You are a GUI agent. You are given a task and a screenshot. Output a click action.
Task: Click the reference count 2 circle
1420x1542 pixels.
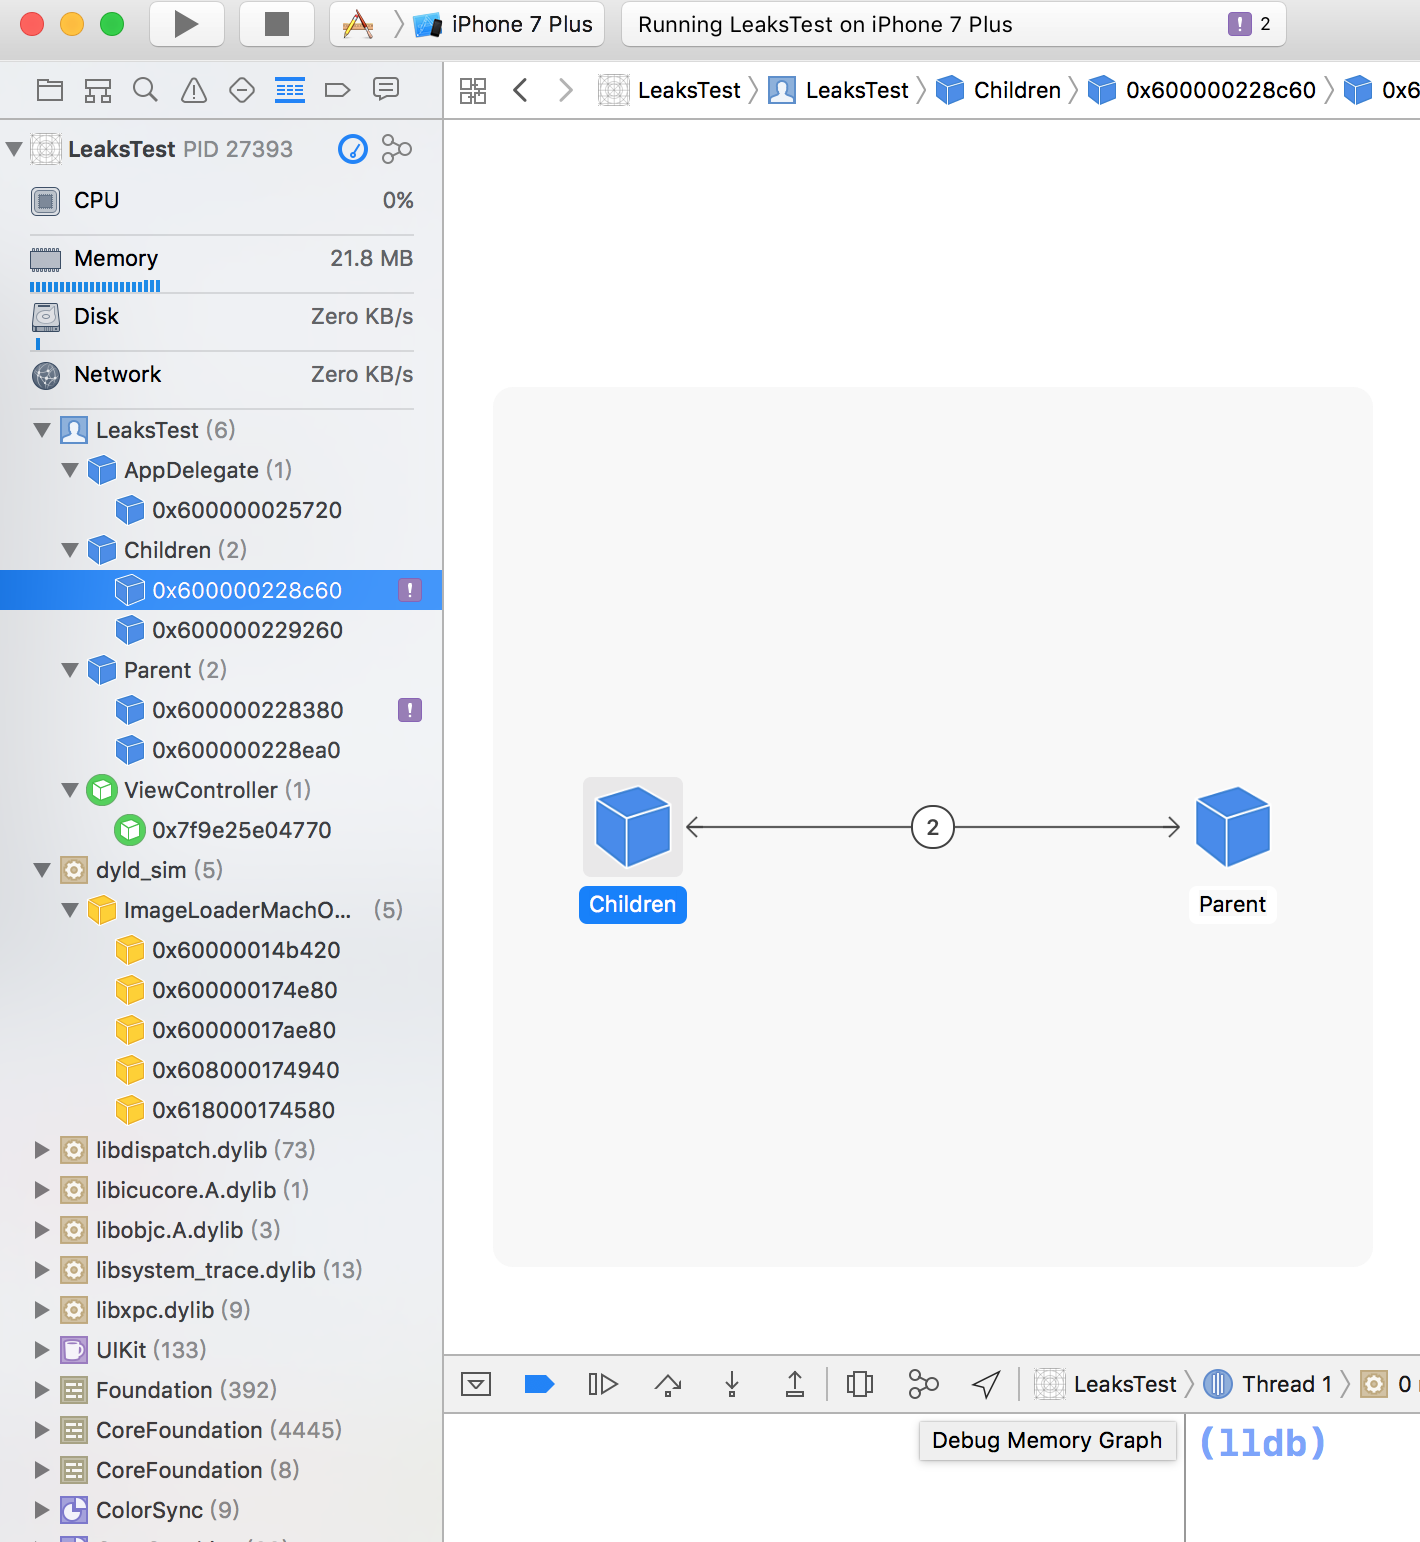933,827
